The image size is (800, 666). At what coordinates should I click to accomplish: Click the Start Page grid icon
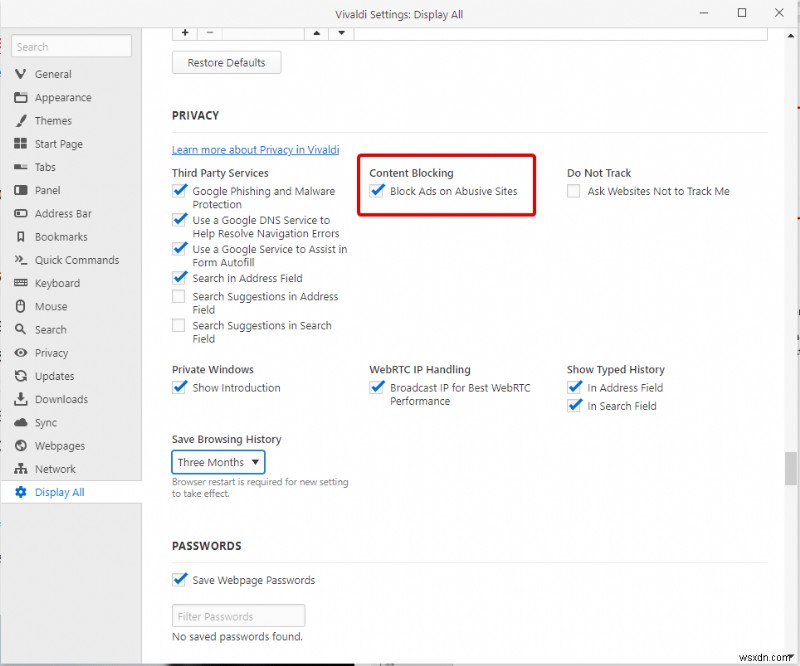point(22,143)
